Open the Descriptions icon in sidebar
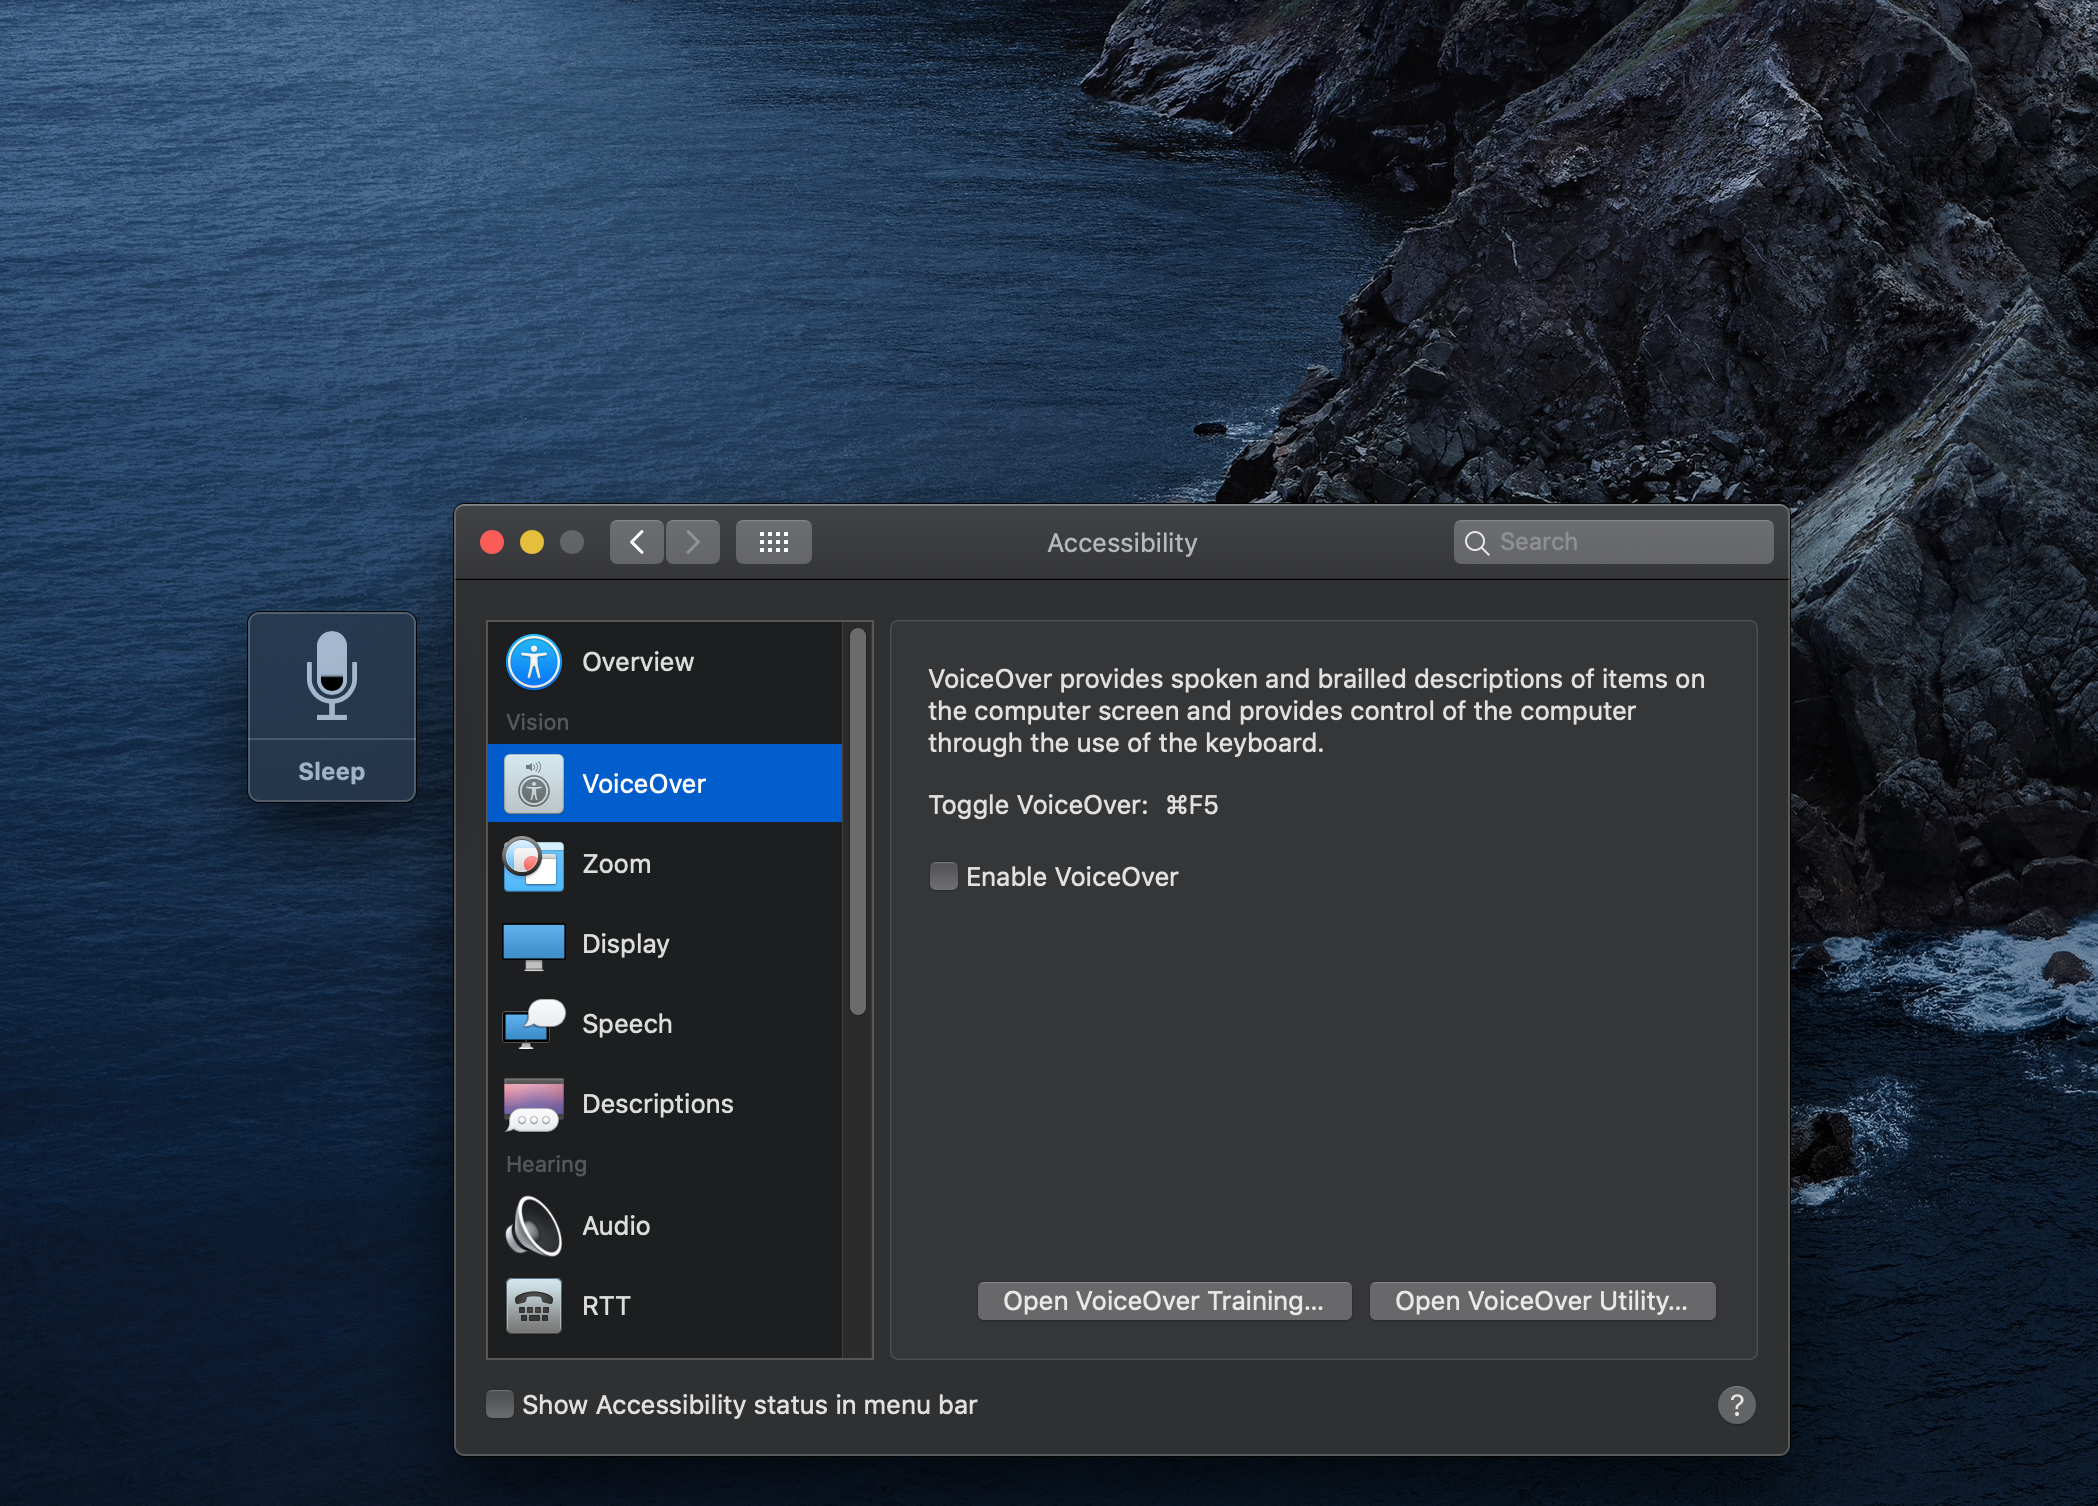Image resolution: width=2098 pixels, height=1506 pixels. pyautogui.click(x=533, y=1104)
